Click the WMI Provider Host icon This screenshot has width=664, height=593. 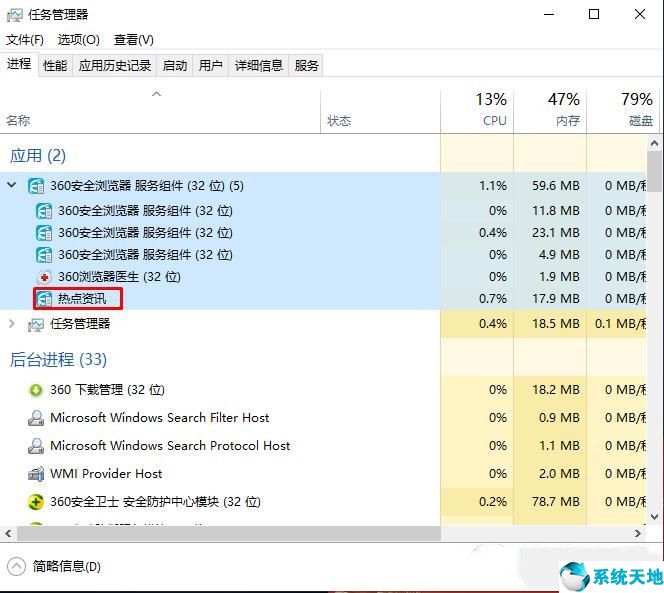click(x=36, y=474)
